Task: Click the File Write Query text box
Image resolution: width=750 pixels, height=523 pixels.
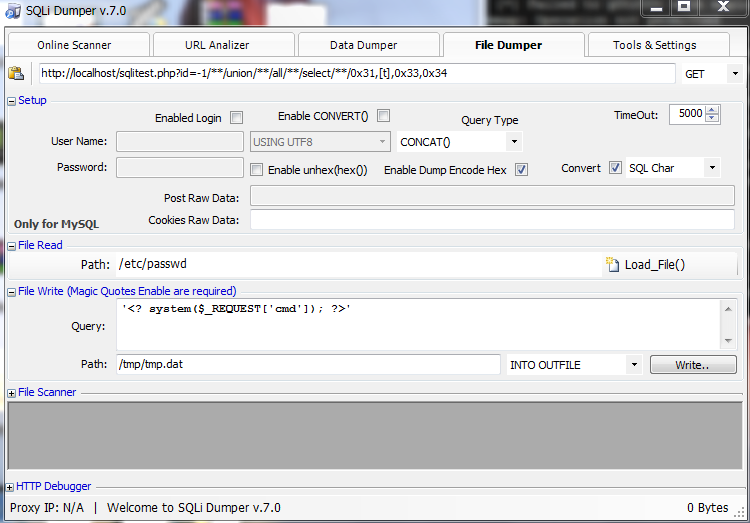Action: [x=419, y=324]
